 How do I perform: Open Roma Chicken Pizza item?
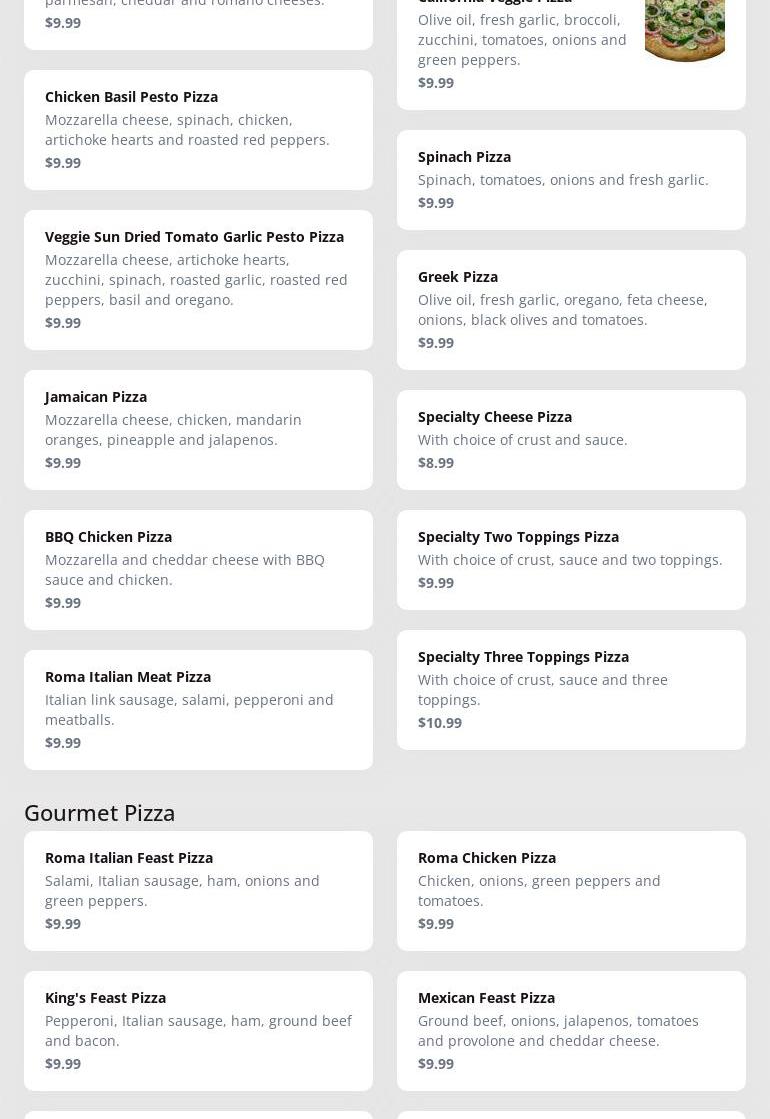point(487,858)
